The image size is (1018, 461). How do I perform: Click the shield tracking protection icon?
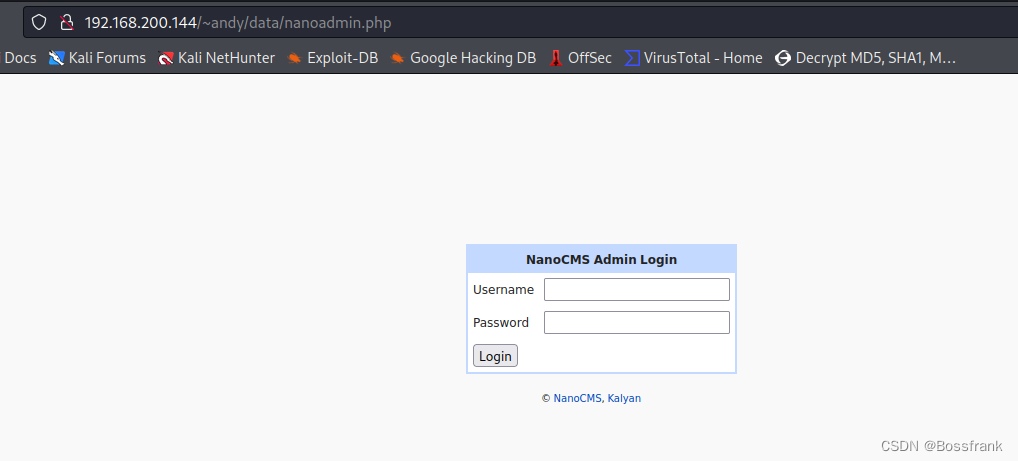coord(40,23)
